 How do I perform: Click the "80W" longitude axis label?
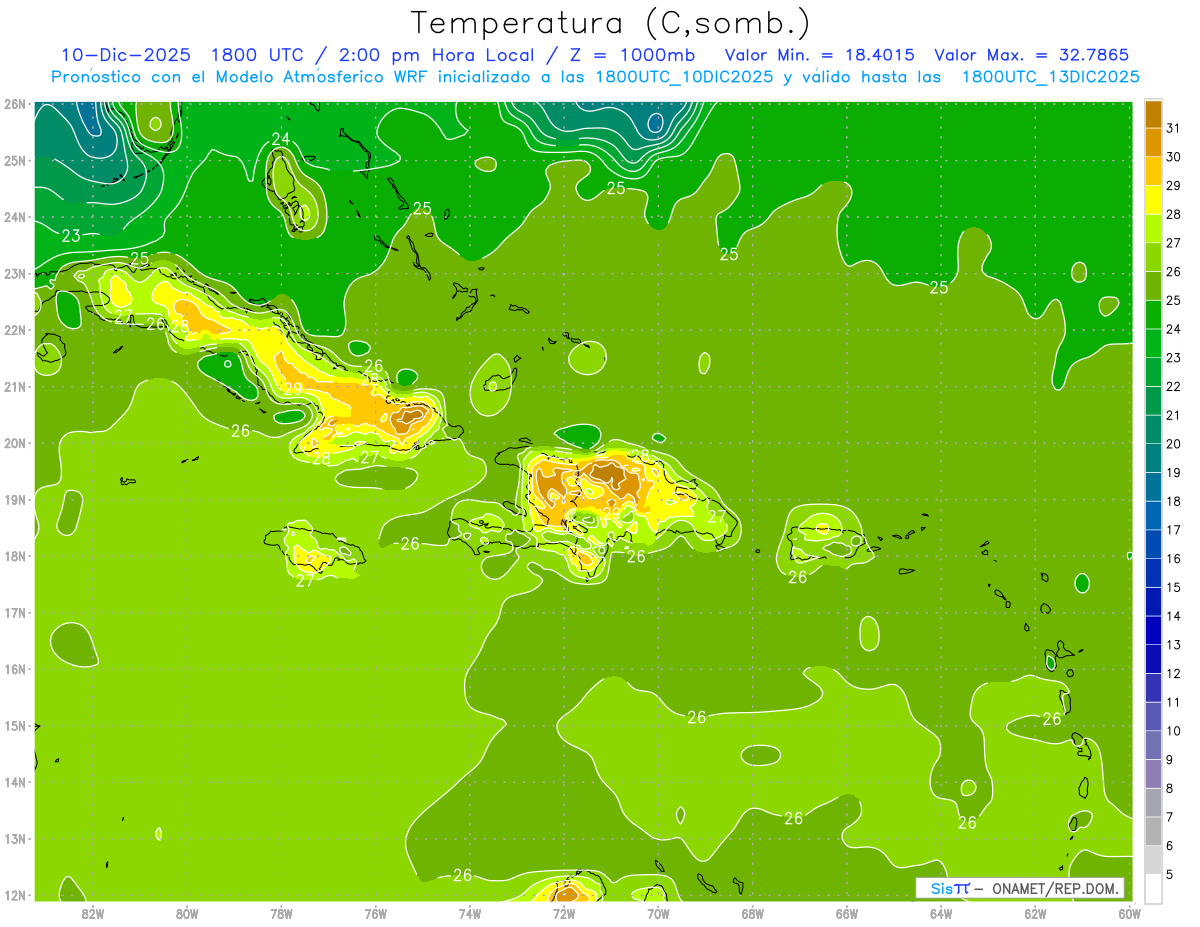coord(186,914)
